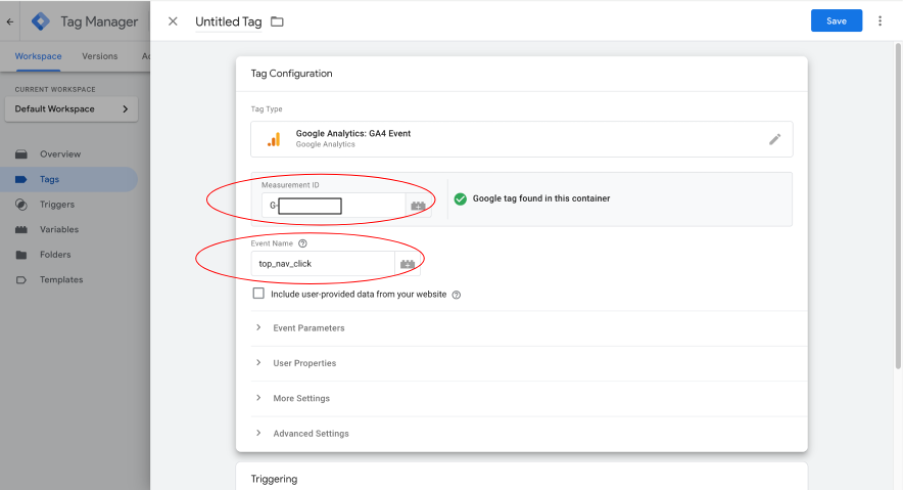Screen dimensions: 904x490
Task: Click the Overview sidebar icon
Action: (21, 154)
